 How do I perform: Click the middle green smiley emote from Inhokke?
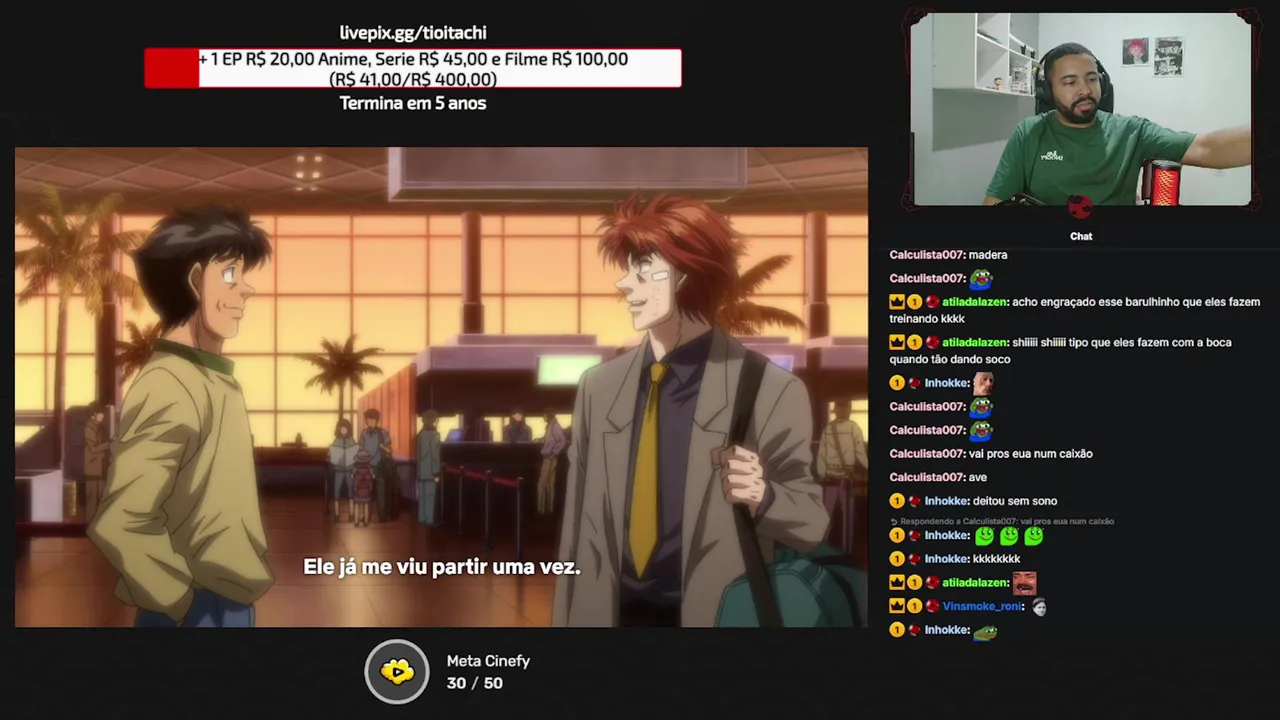point(1009,536)
